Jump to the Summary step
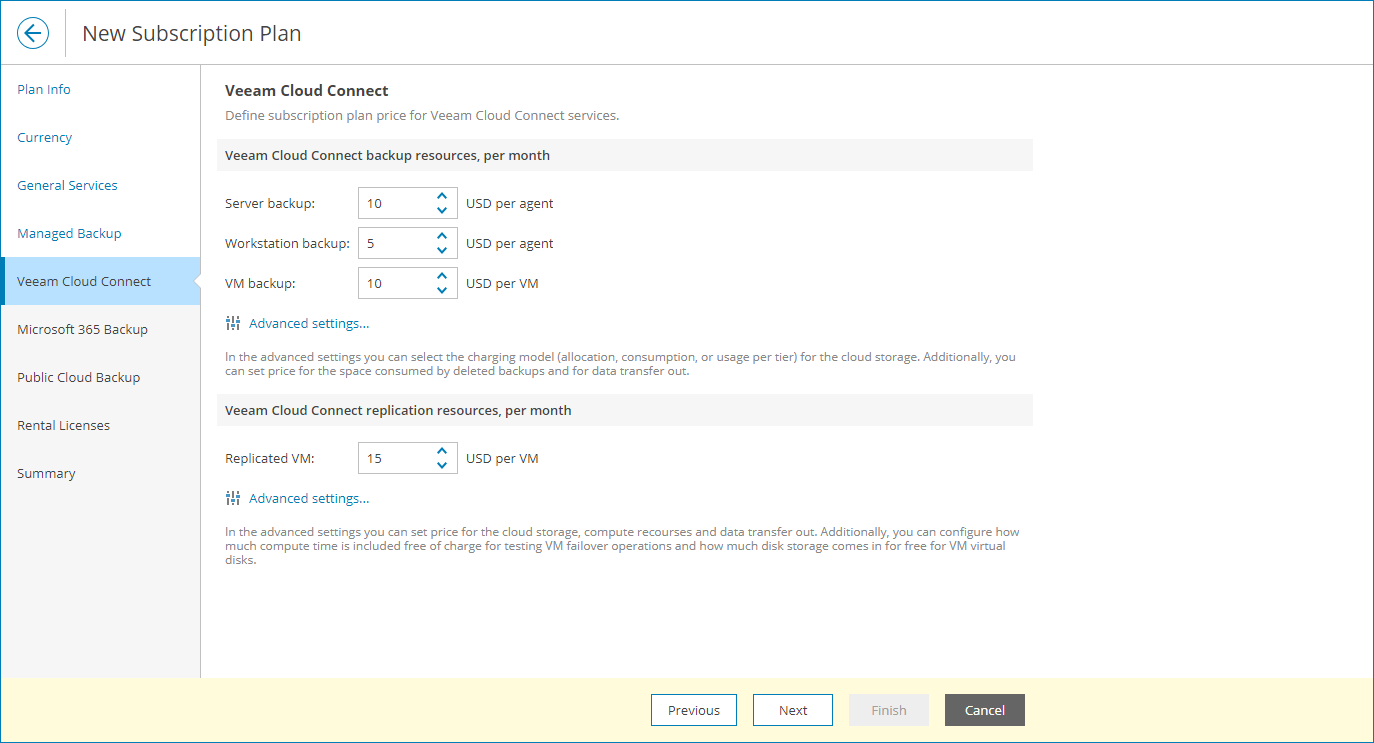The height and width of the screenshot is (743, 1374). tap(46, 473)
